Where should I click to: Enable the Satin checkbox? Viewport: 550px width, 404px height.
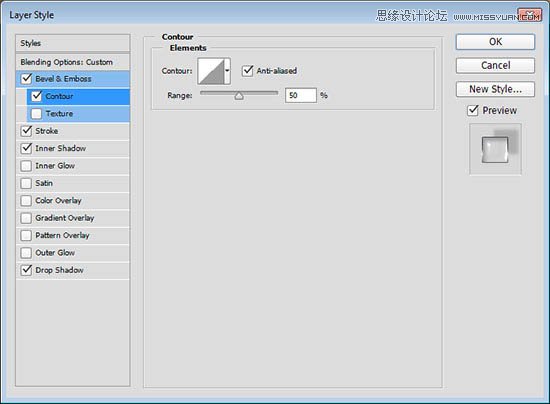click(x=26, y=183)
